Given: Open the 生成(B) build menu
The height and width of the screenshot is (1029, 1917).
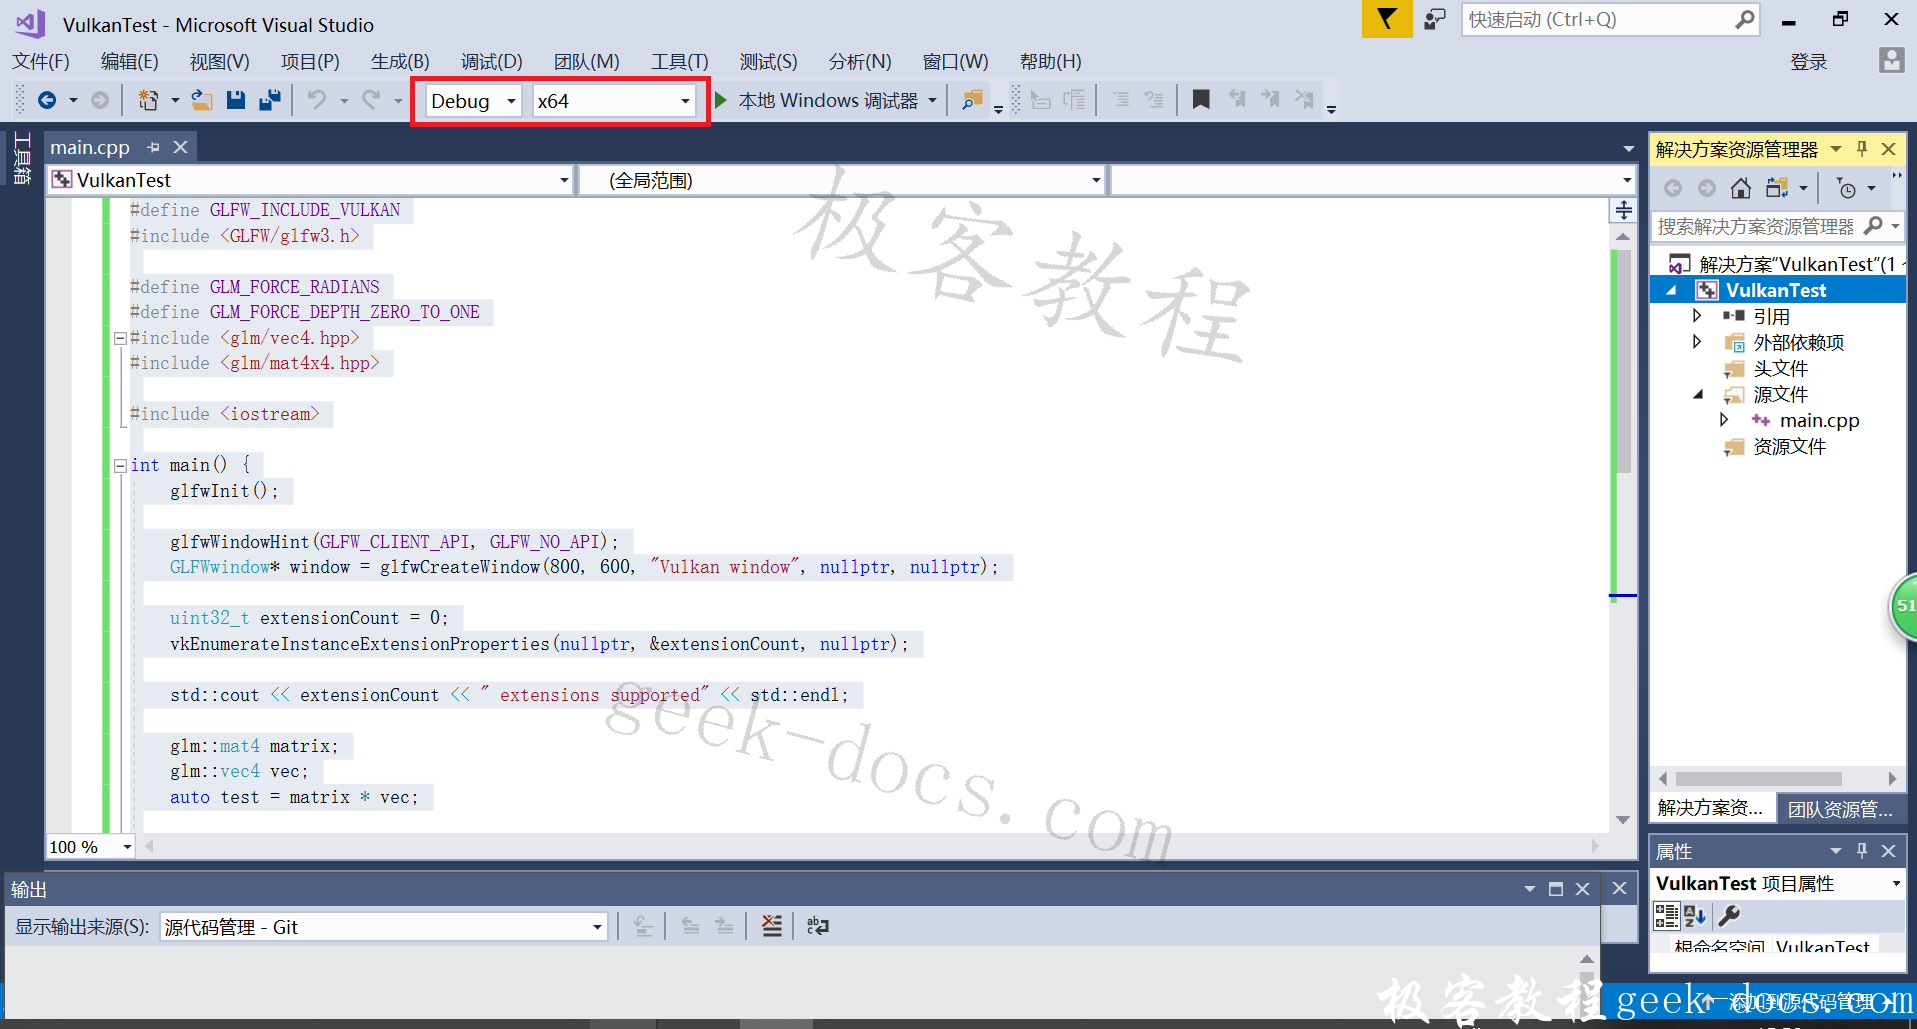Looking at the screenshot, I should (x=400, y=62).
